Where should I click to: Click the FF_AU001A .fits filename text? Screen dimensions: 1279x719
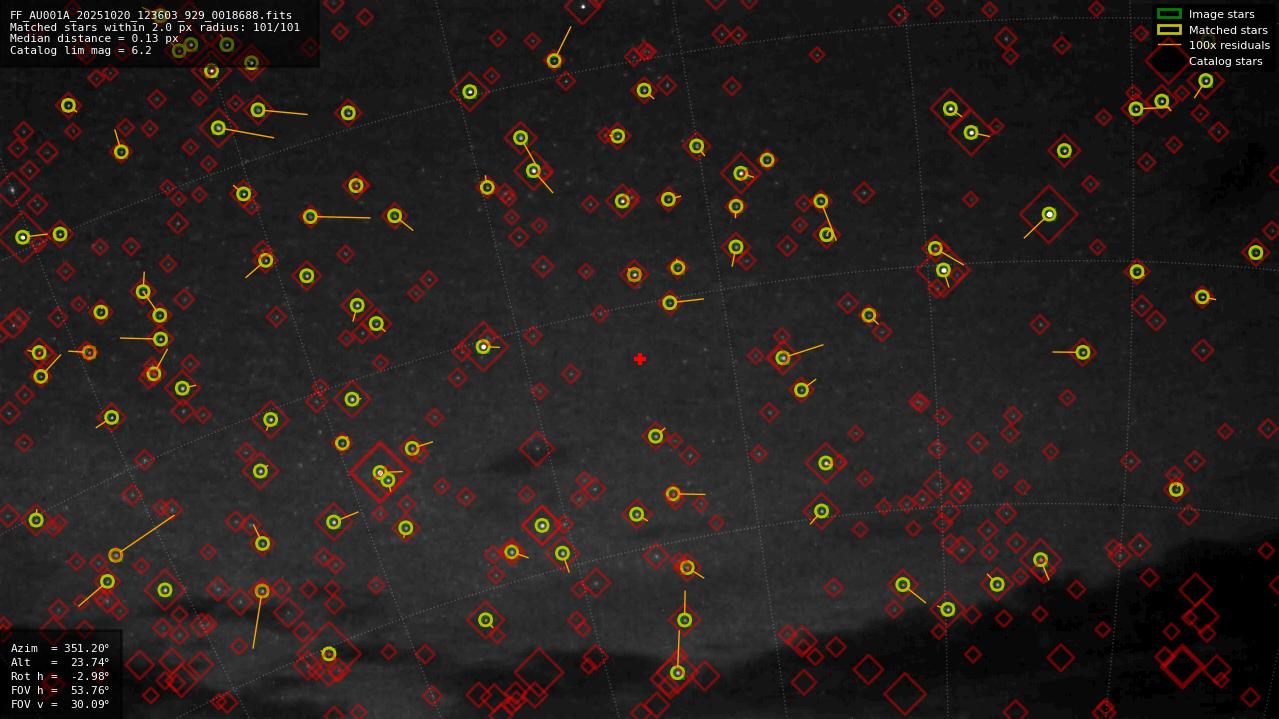point(151,16)
